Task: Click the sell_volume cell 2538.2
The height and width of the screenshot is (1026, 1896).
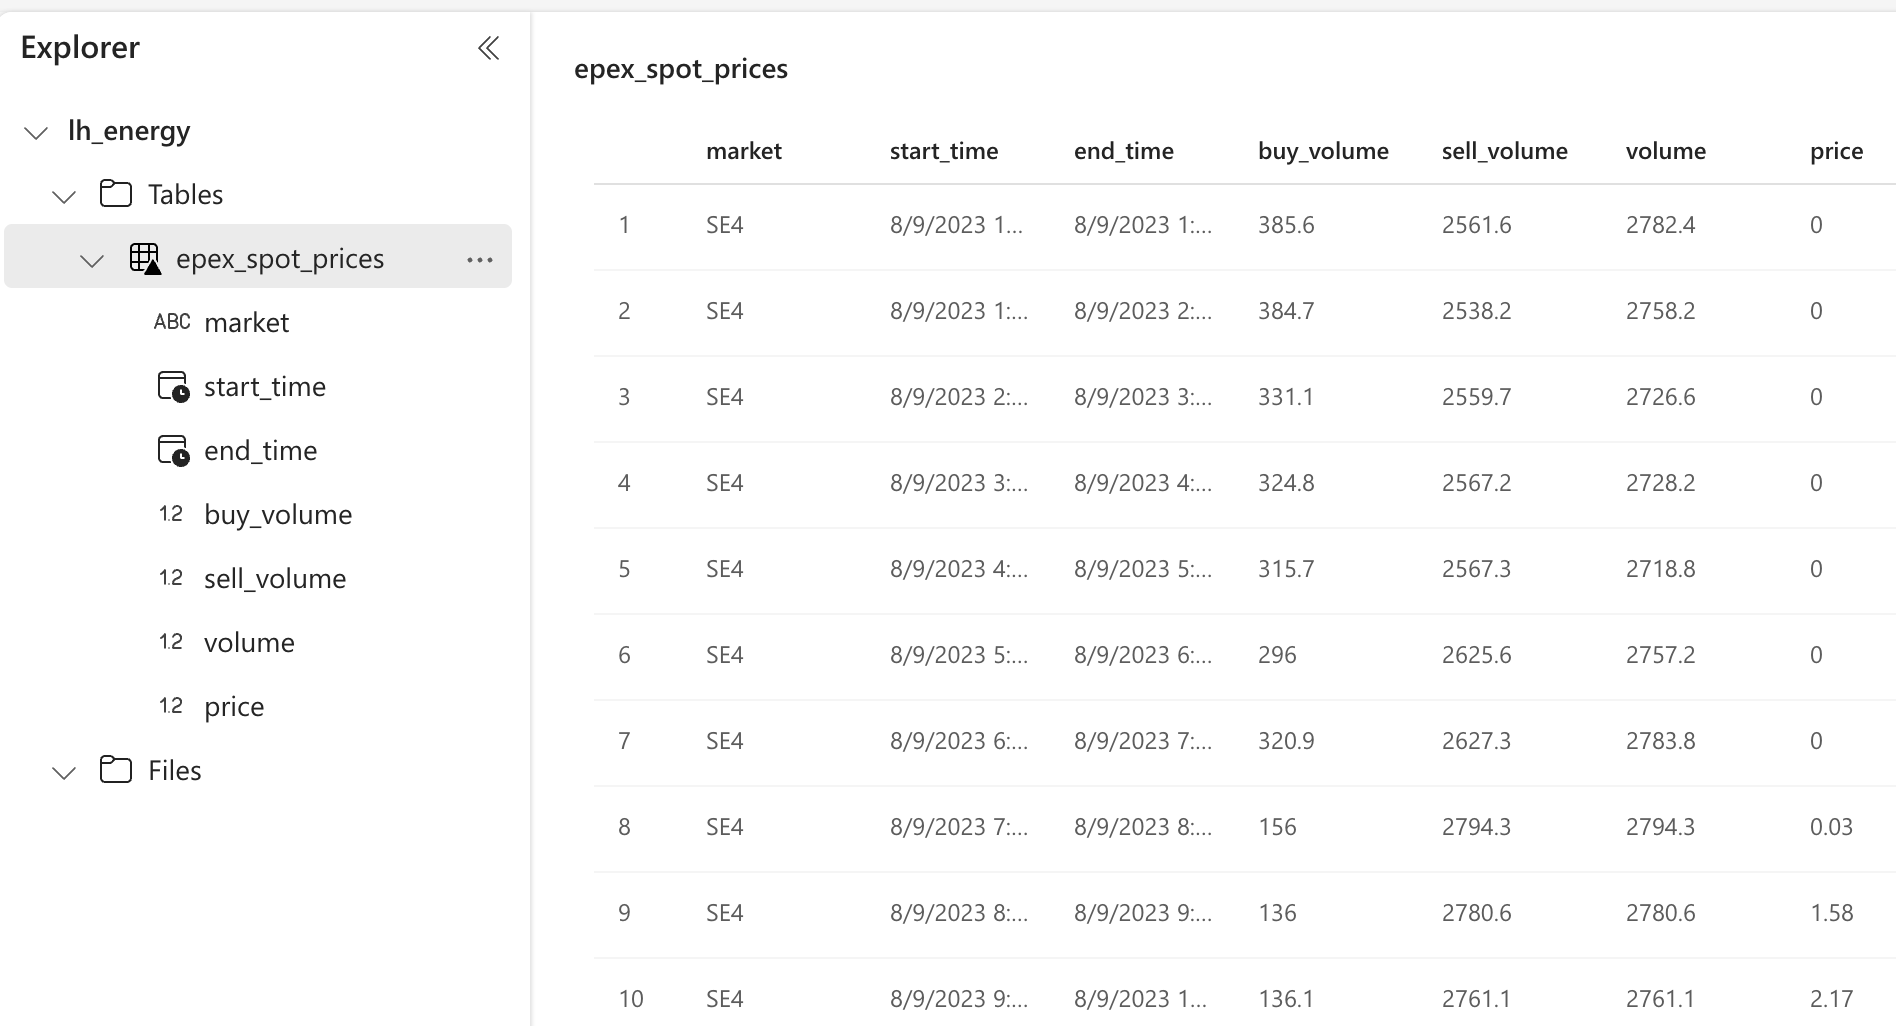Action: [x=1476, y=311]
